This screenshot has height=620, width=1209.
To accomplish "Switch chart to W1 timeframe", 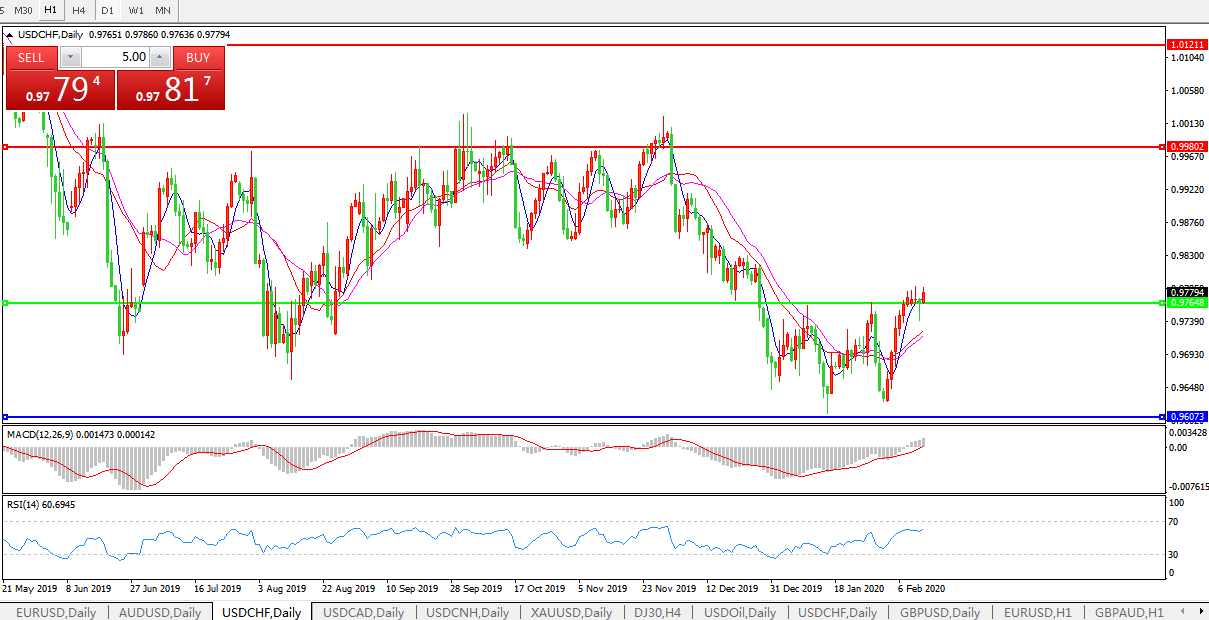I will coord(136,10).
